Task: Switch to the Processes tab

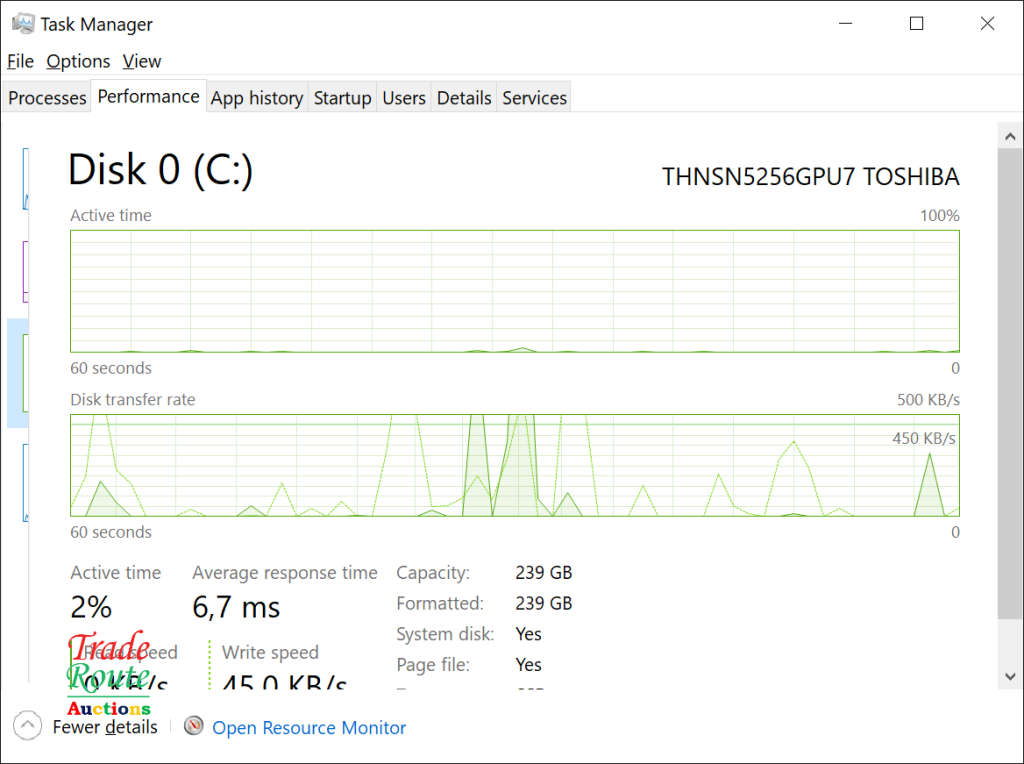Action: (x=47, y=98)
